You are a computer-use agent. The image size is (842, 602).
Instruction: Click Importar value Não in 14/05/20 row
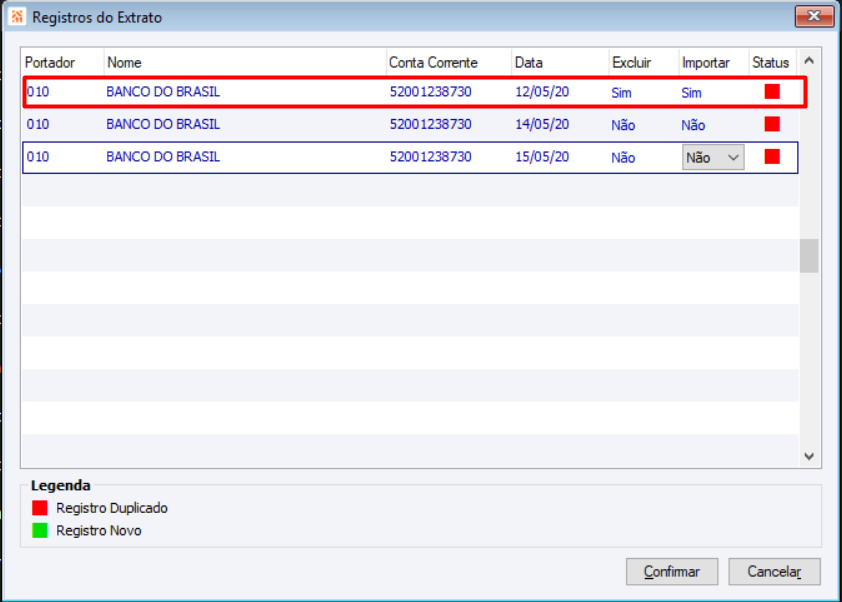click(x=693, y=125)
